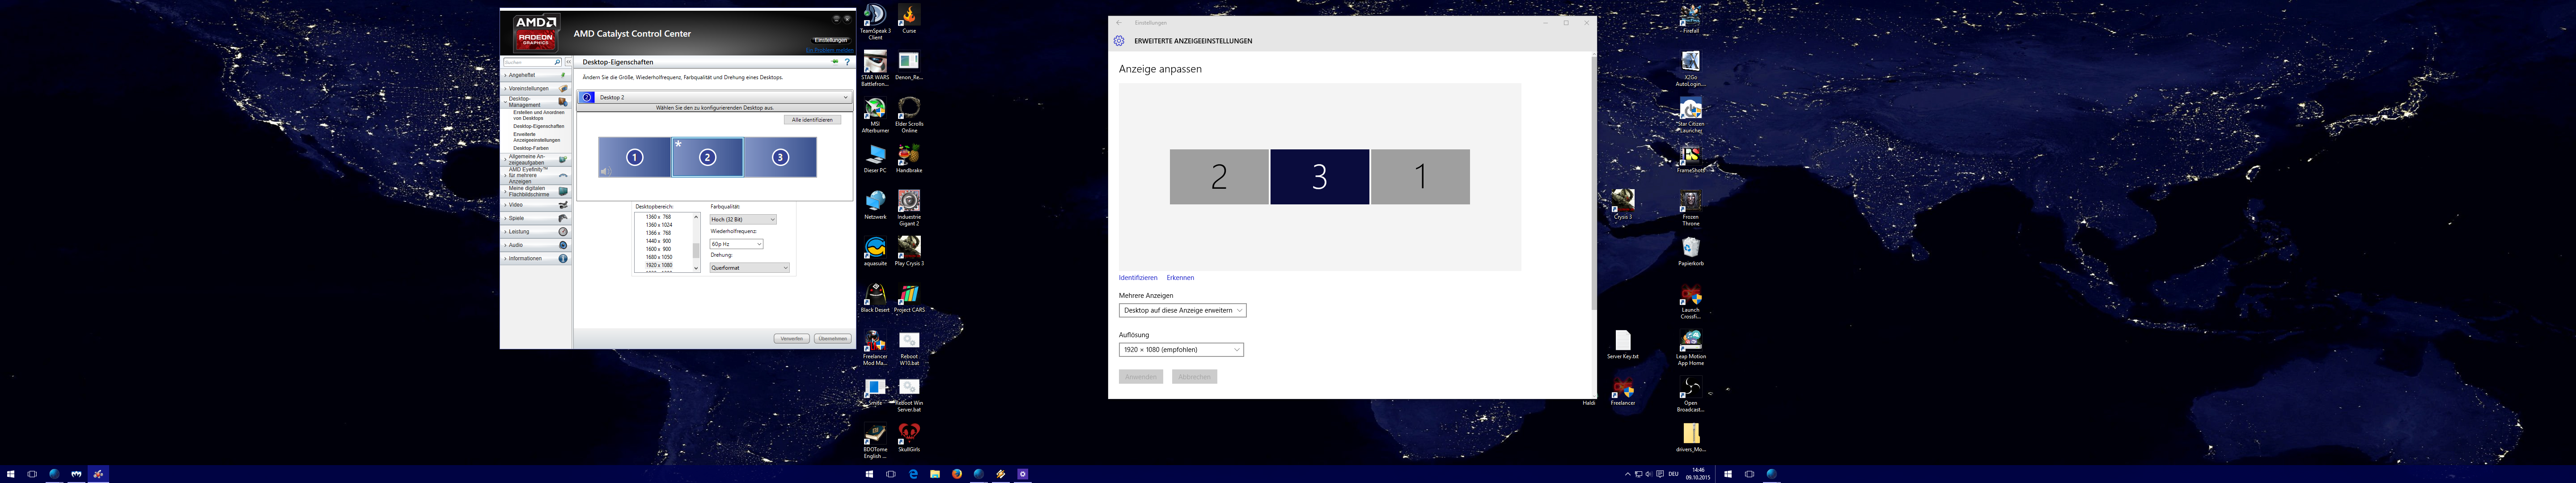Select the Server Key.txt file icon
The image size is (2576, 483).
(x=1623, y=345)
